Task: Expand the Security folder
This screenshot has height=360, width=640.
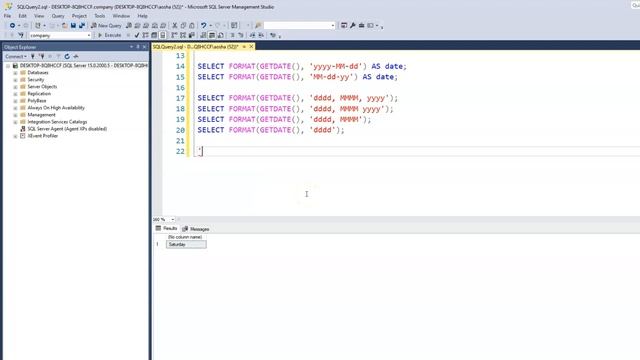Action: (x=15, y=80)
